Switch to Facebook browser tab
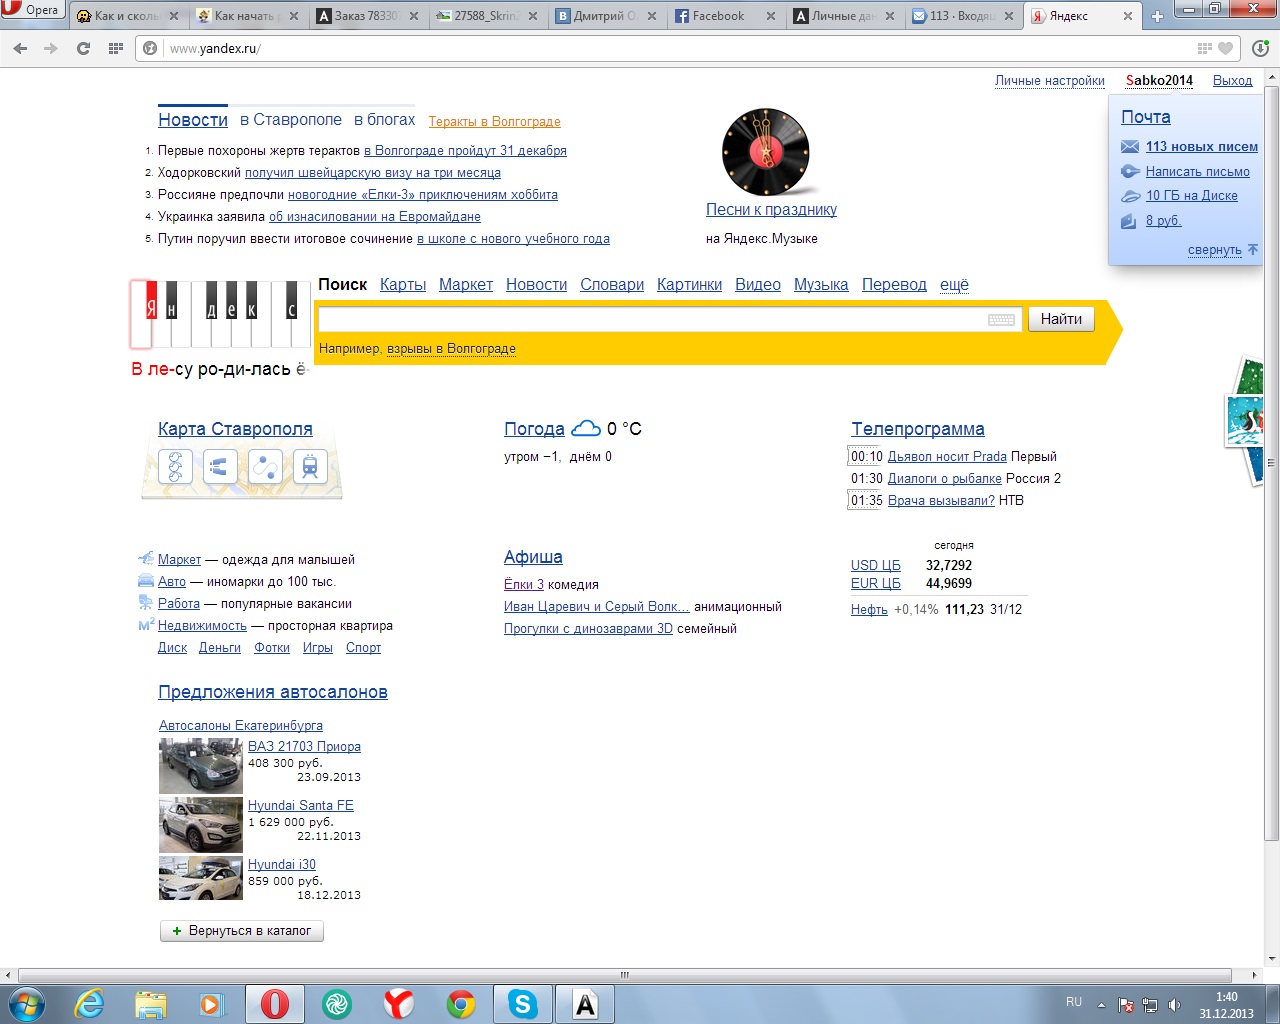The height and width of the screenshot is (1024, 1280). (x=725, y=16)
